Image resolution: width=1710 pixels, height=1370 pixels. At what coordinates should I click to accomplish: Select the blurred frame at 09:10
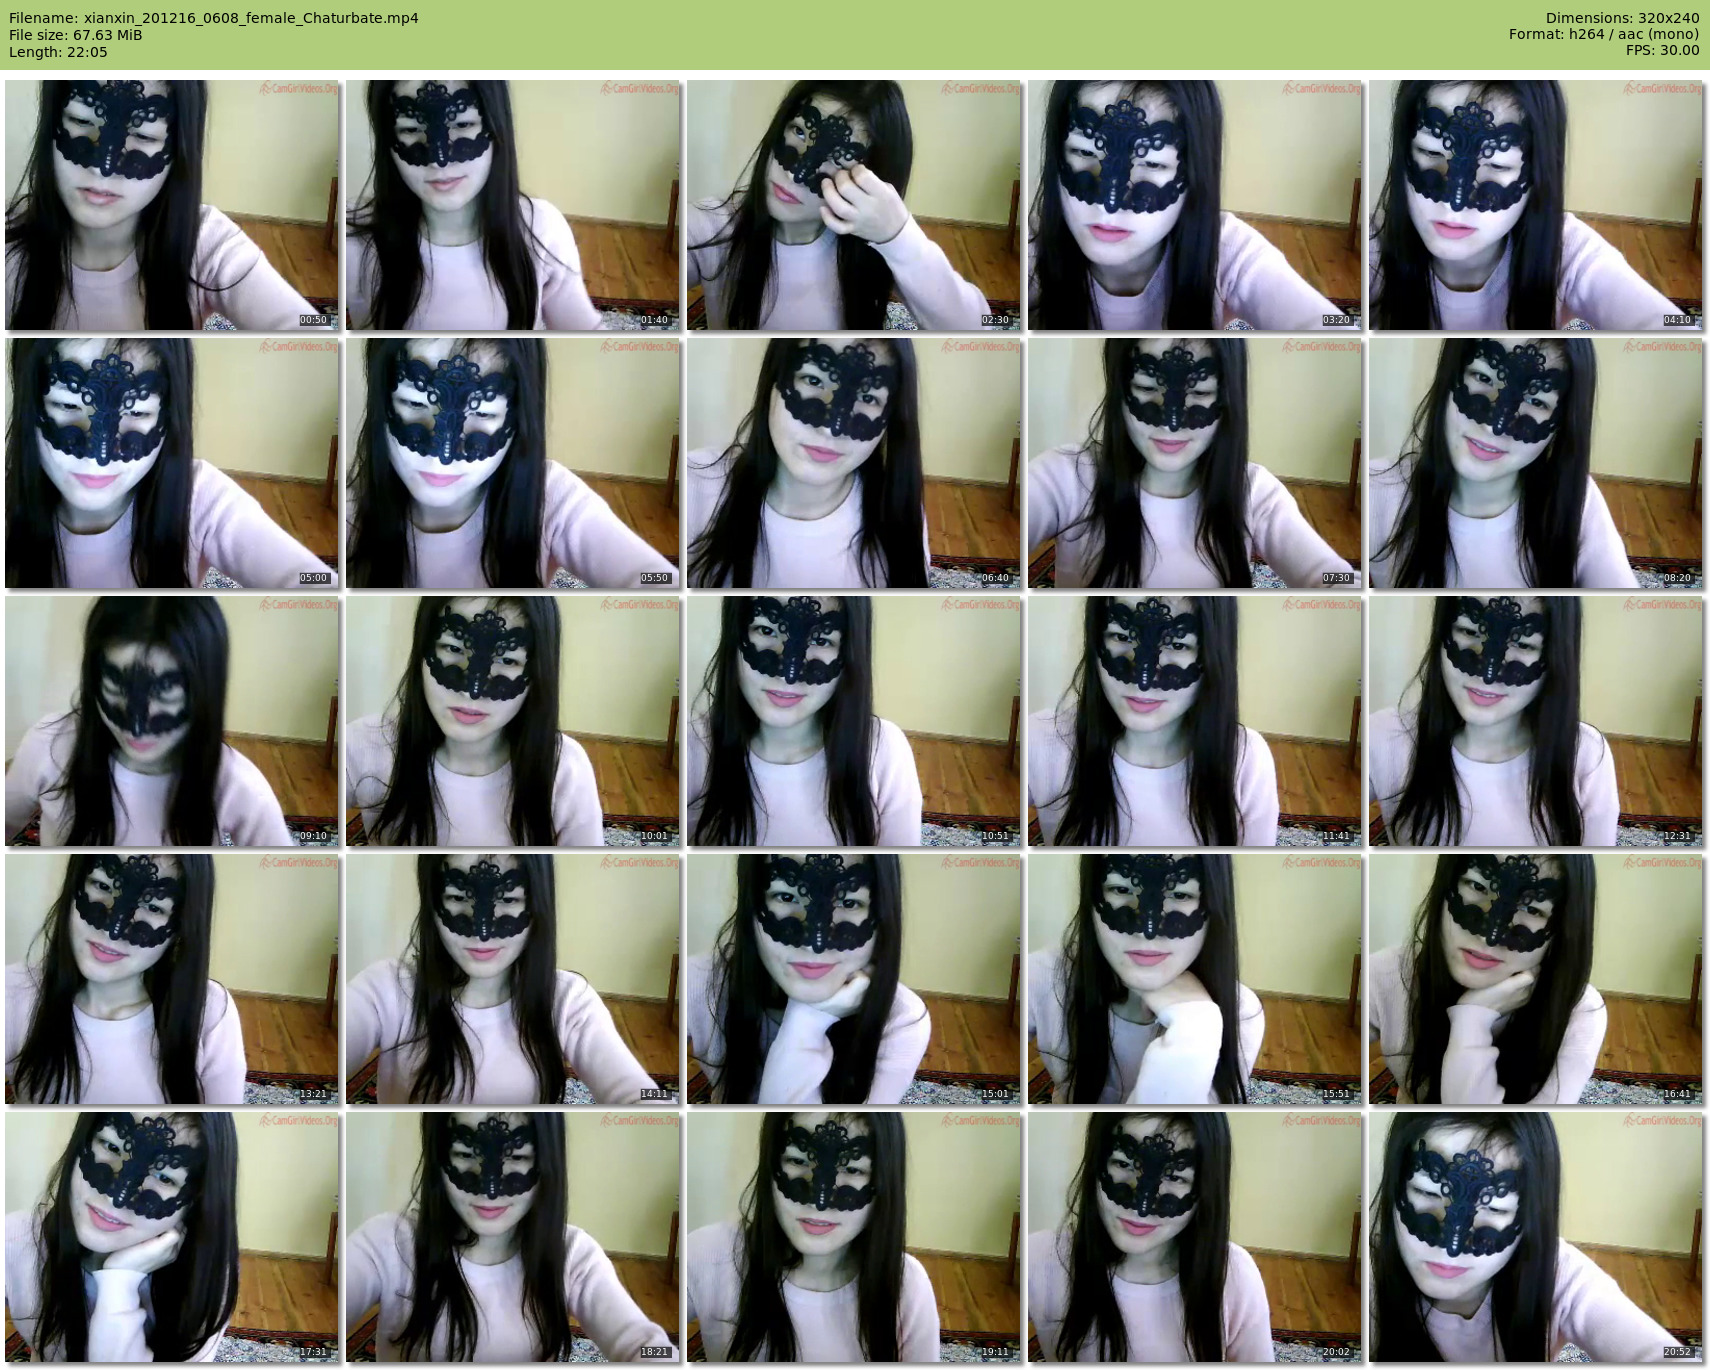[x=172, y=721]
